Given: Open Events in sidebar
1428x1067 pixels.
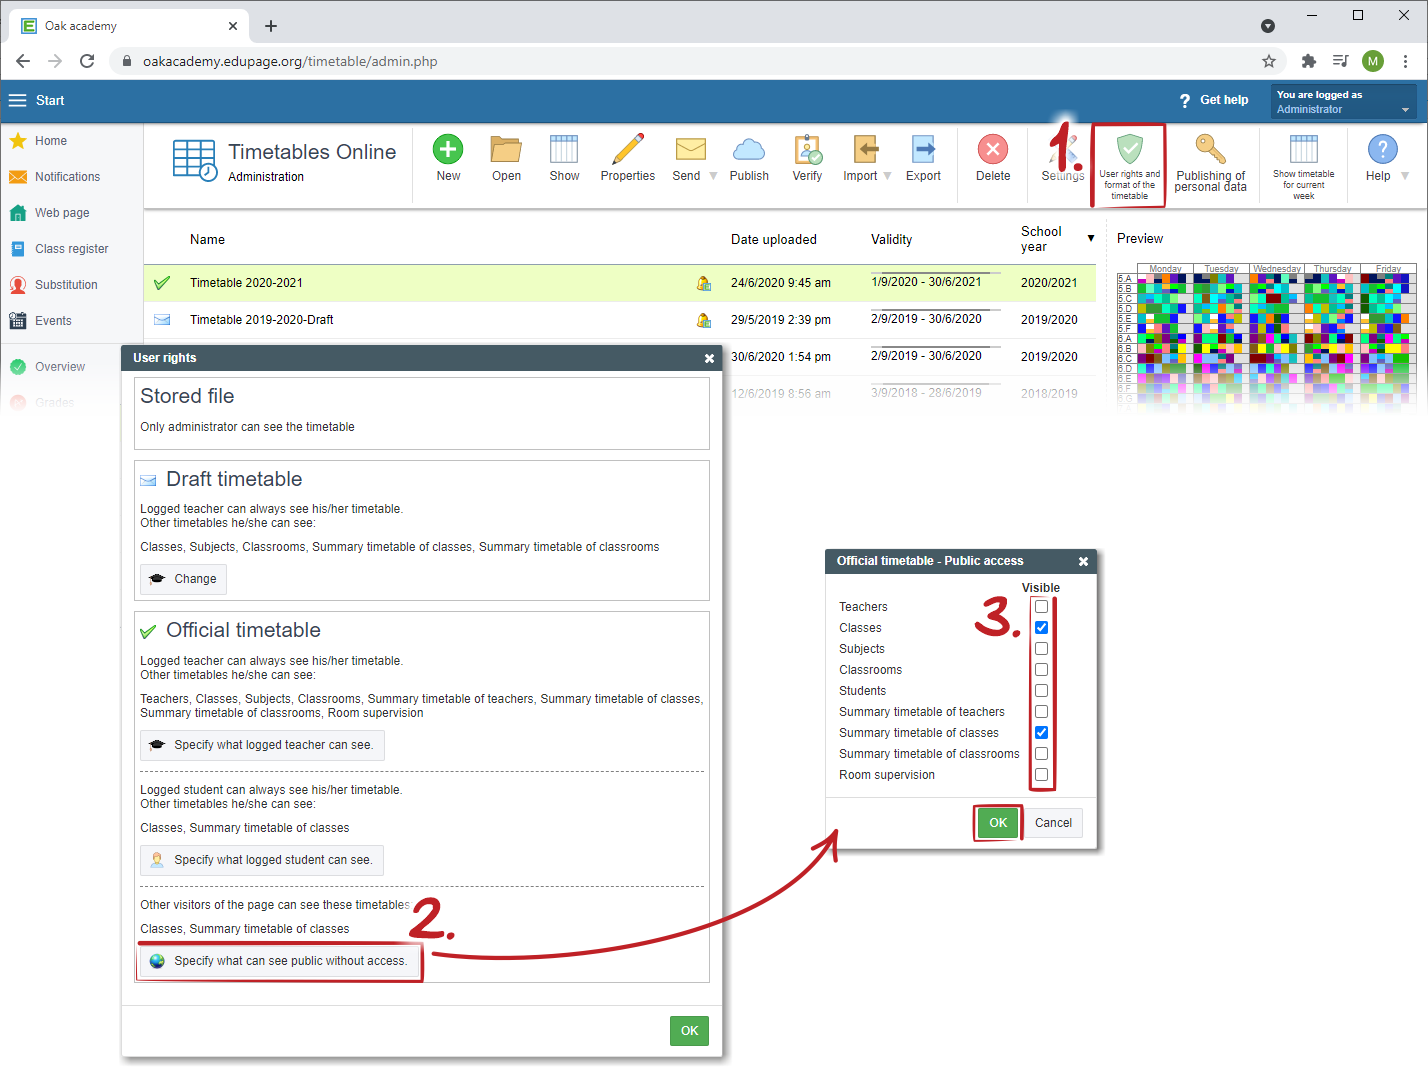Looking at the screenshot, I should point(53,321).
